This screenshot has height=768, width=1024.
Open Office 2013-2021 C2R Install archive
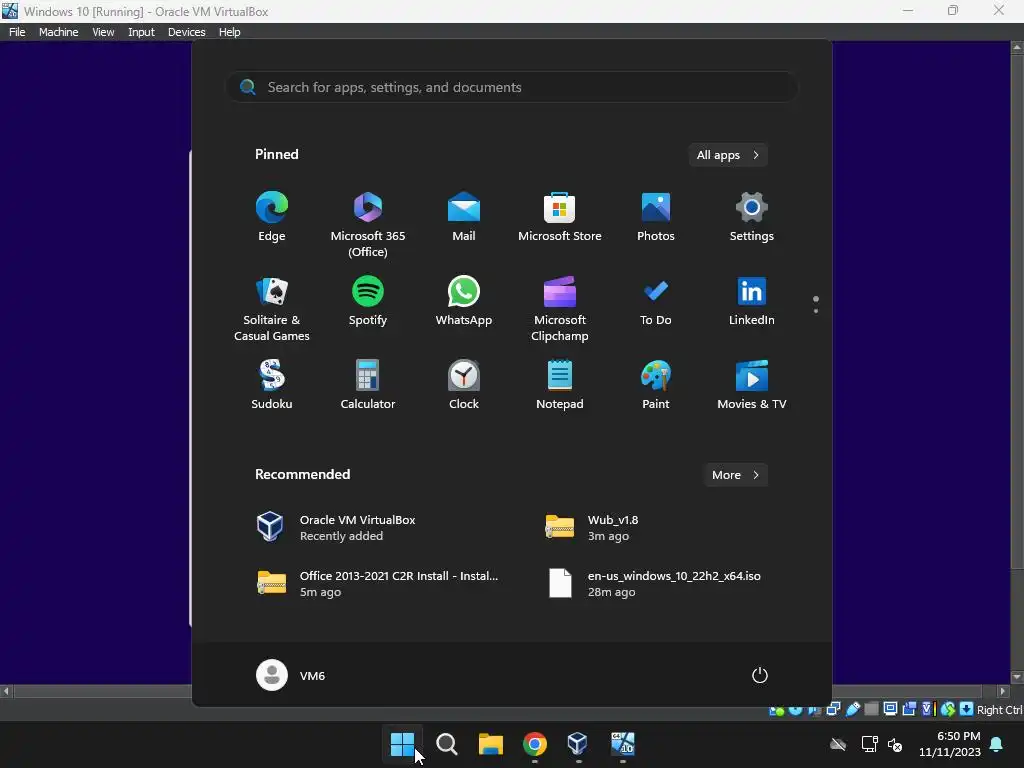point(379,584)
